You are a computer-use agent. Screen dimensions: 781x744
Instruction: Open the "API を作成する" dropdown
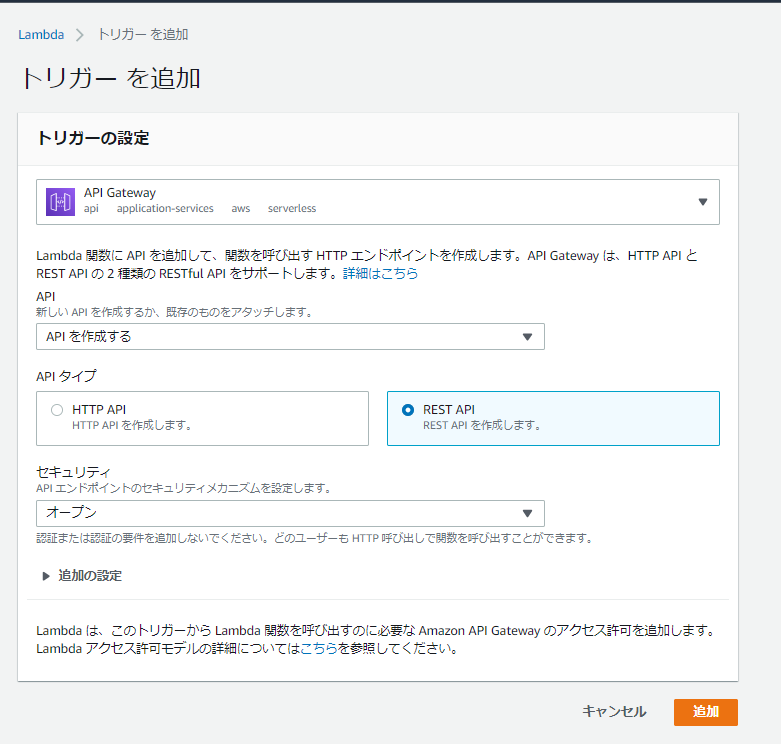tap(290, 337)
